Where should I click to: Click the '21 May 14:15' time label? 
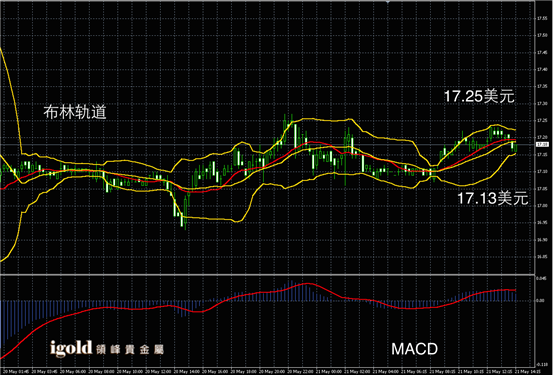[x=528, y=371]
